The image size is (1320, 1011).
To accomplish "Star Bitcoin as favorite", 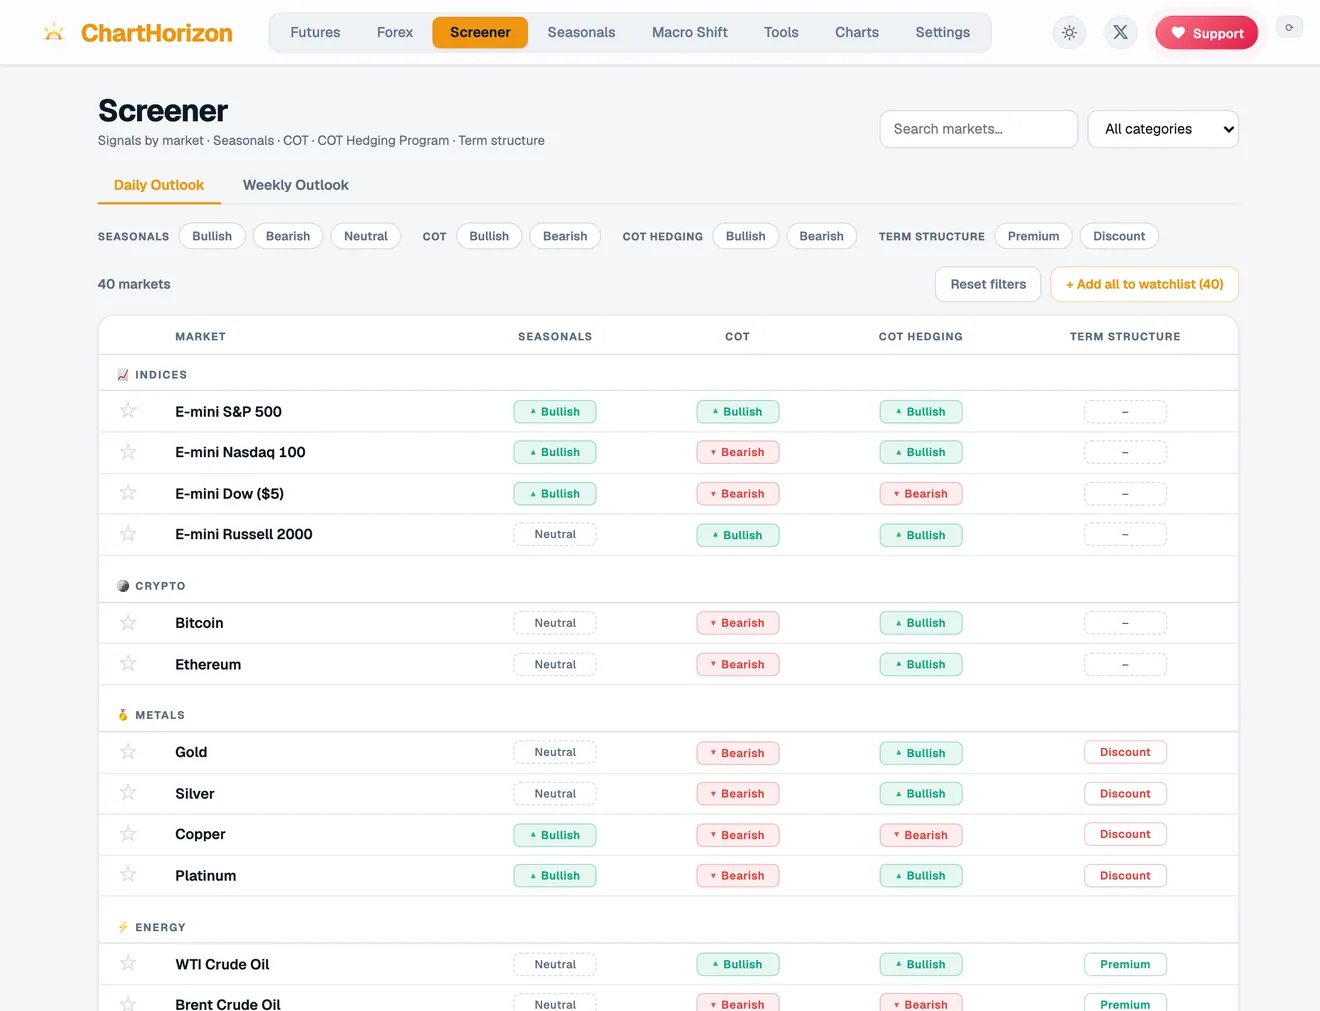I will (x=128, y=623).
